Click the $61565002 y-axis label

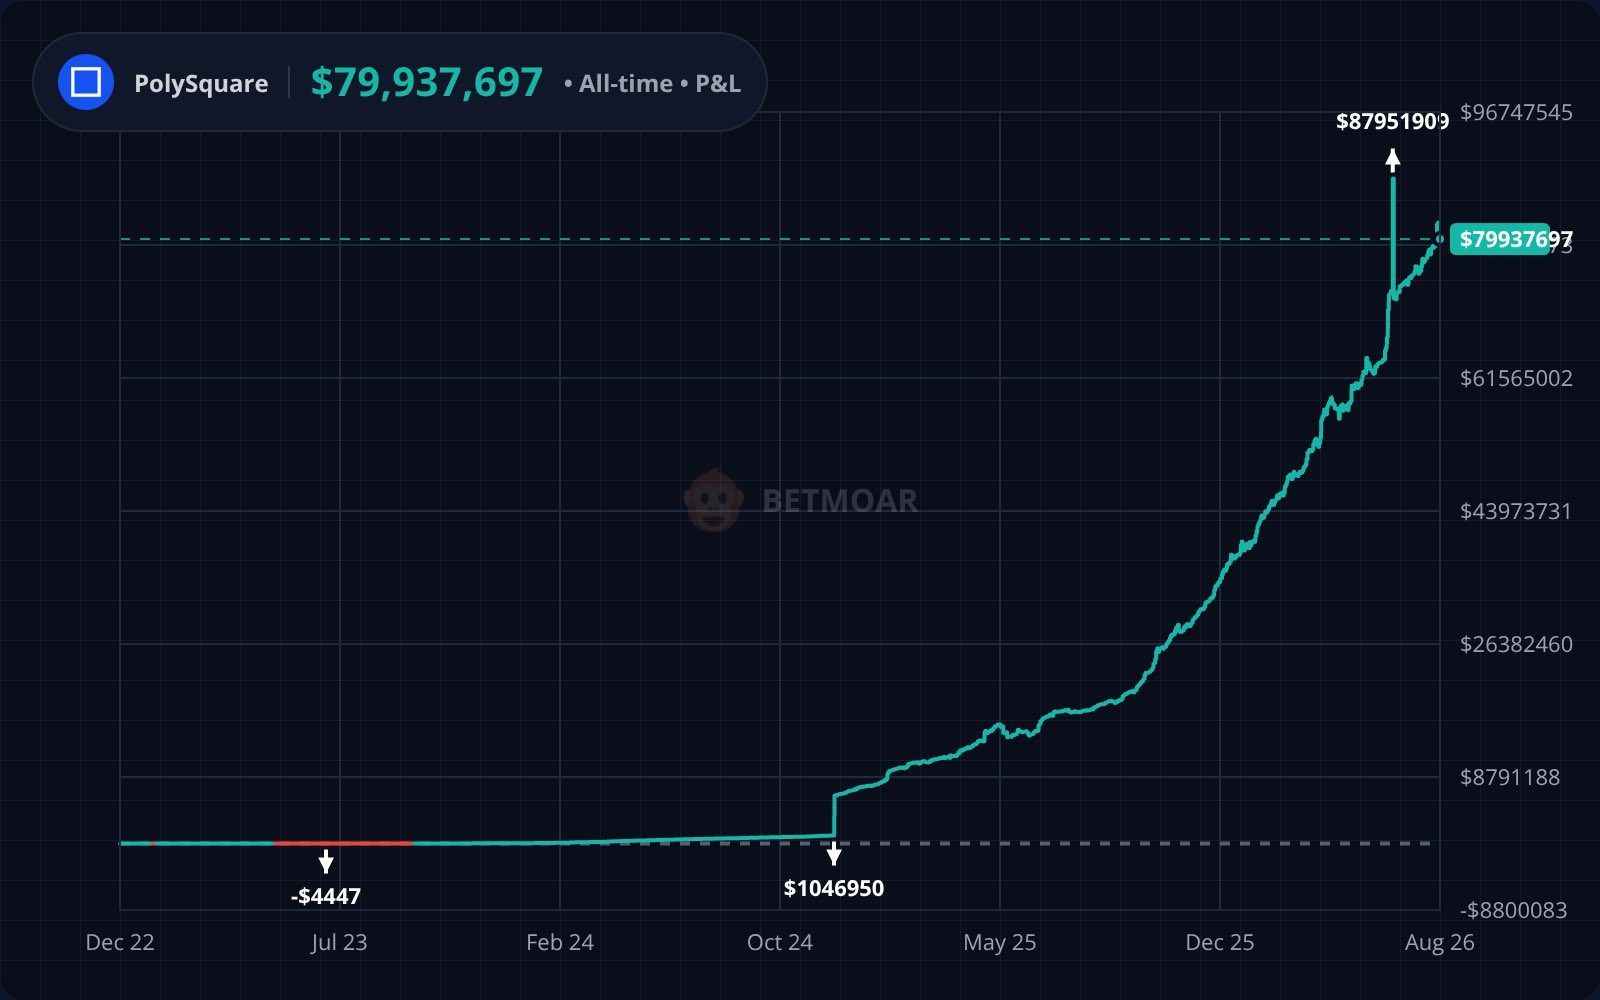[x=1516, y=378]
